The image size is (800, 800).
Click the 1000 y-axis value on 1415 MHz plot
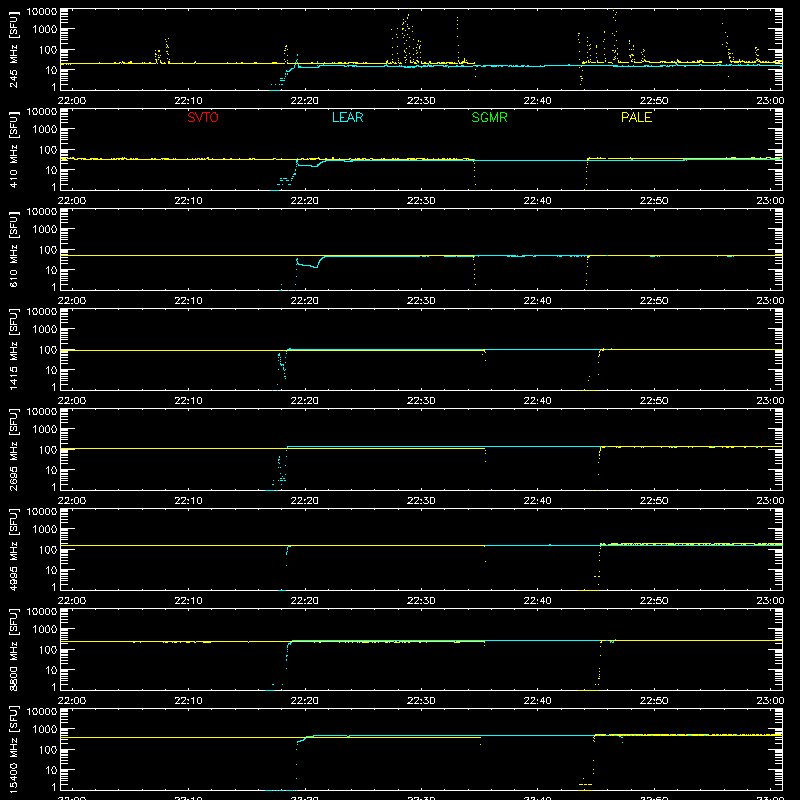45,330
